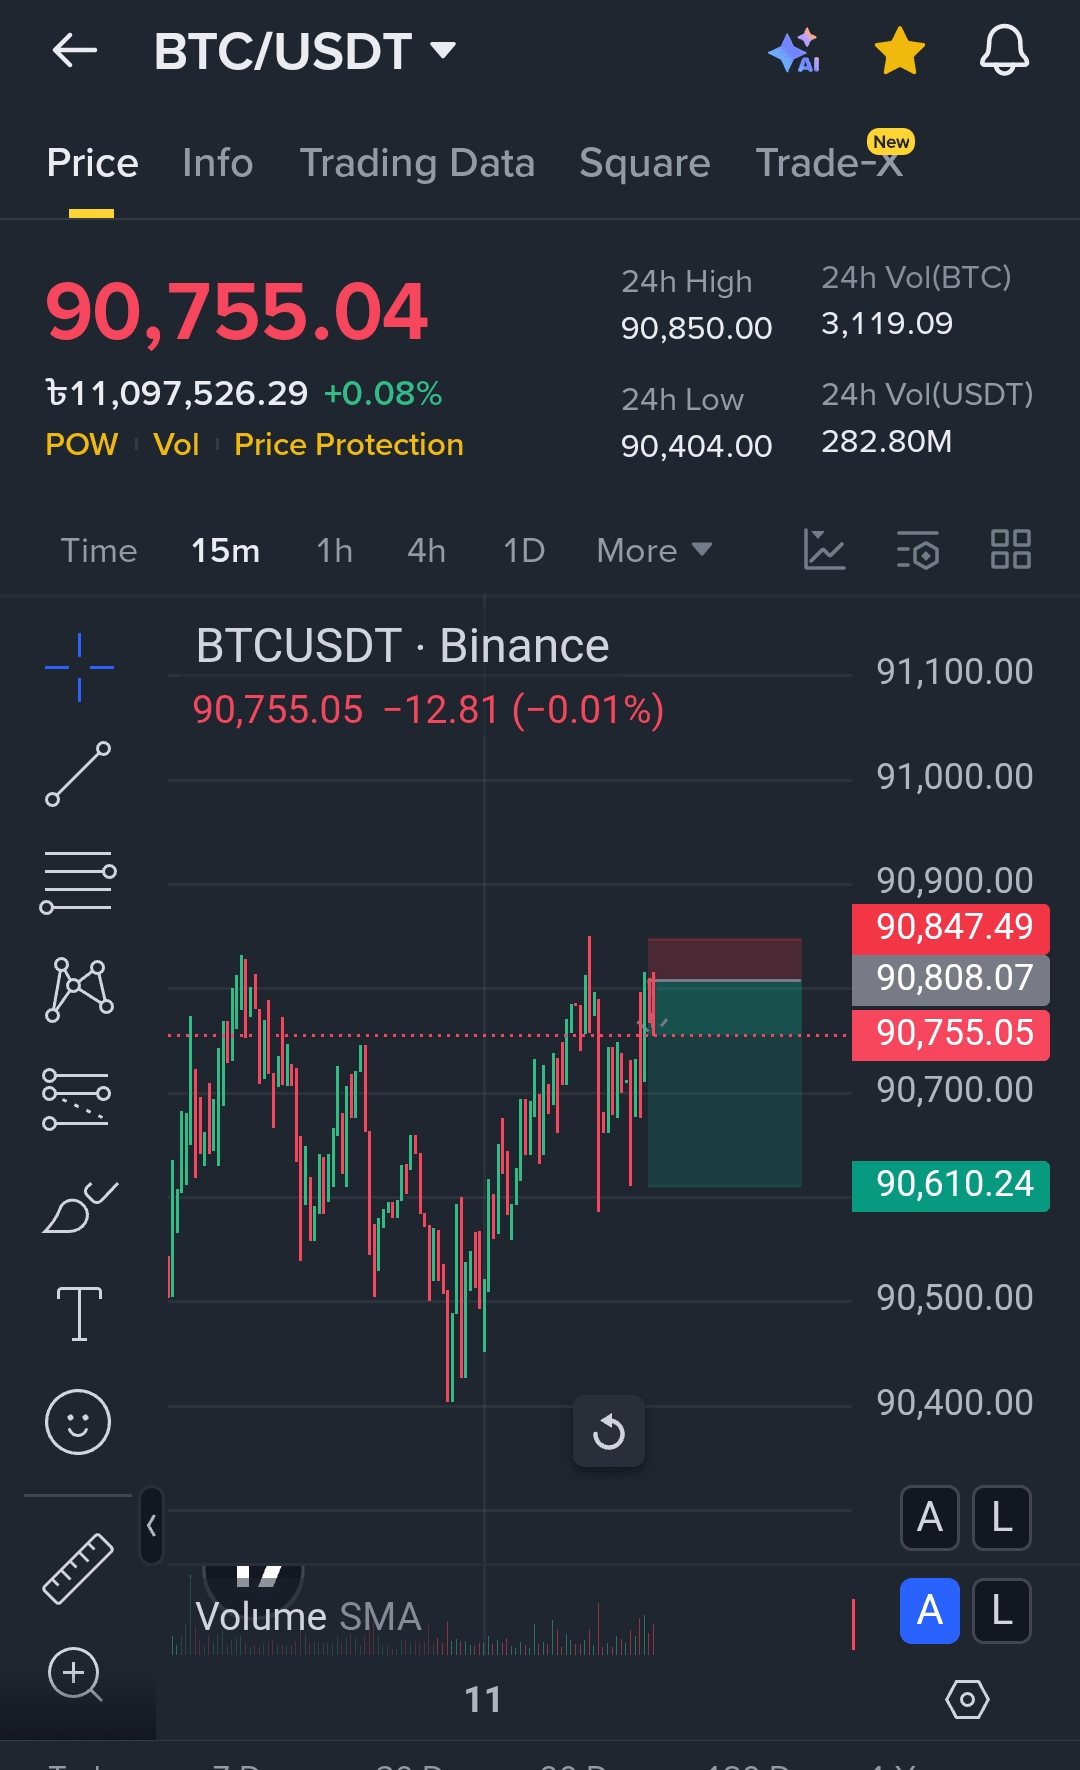The height and width of the screenshot is (1770, 1080).
Task: Click the 24h High value 90,850.00
Action: (x=696, y=328)
